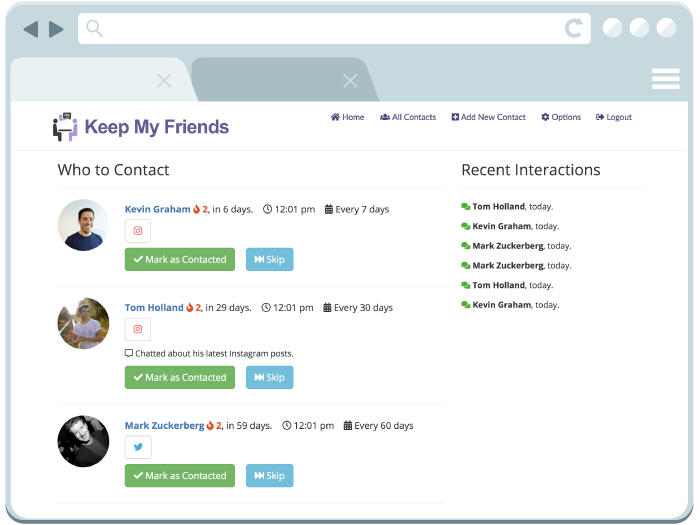Open the browser hamburger menu

(665, 79)
